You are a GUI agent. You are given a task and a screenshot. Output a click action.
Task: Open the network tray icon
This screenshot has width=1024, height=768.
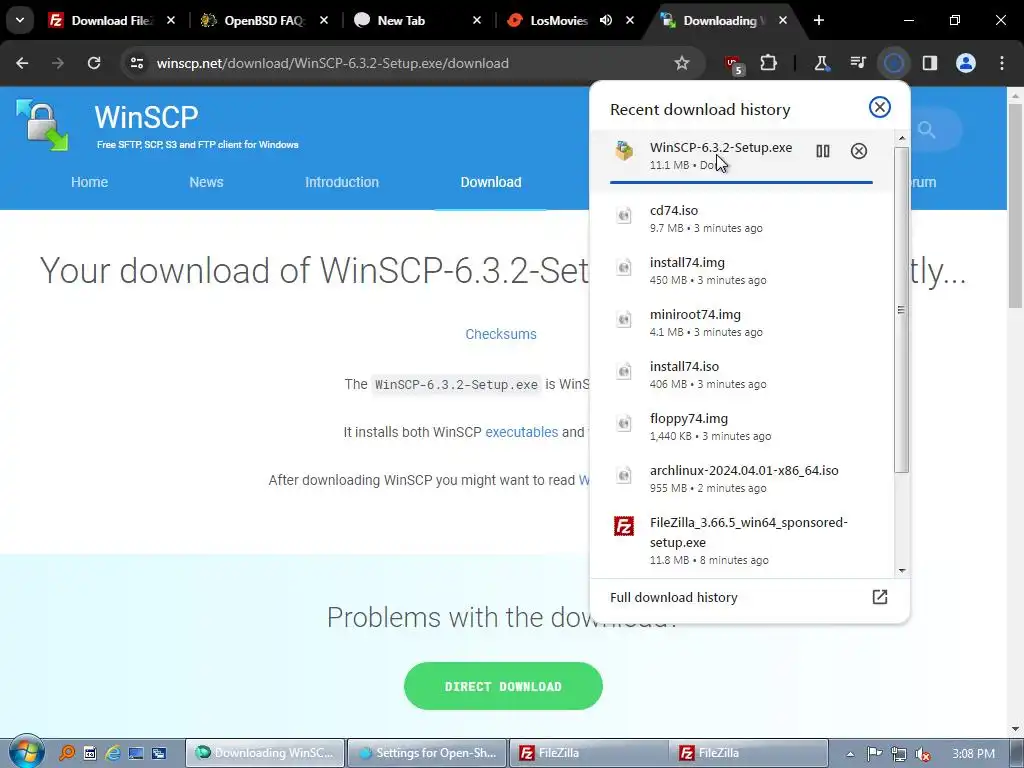pyautogui.click(x=899, y=754)
